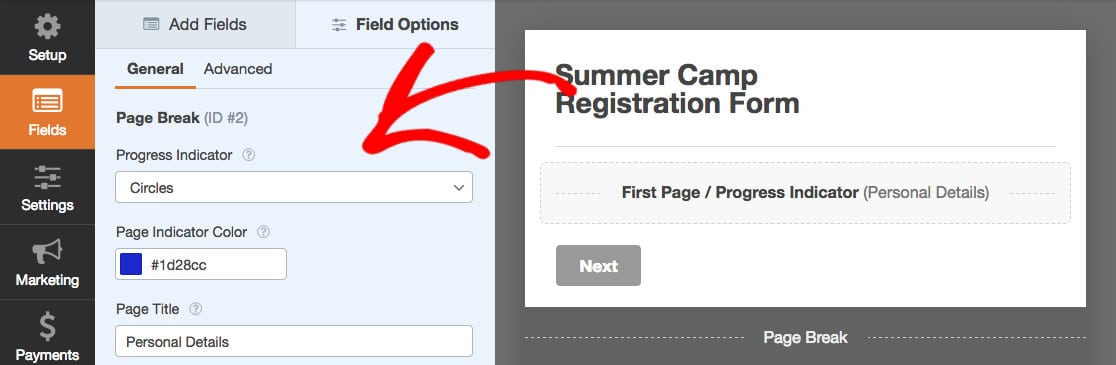
Task: Switch to the Field Options tab
Action: pos(395,24)
